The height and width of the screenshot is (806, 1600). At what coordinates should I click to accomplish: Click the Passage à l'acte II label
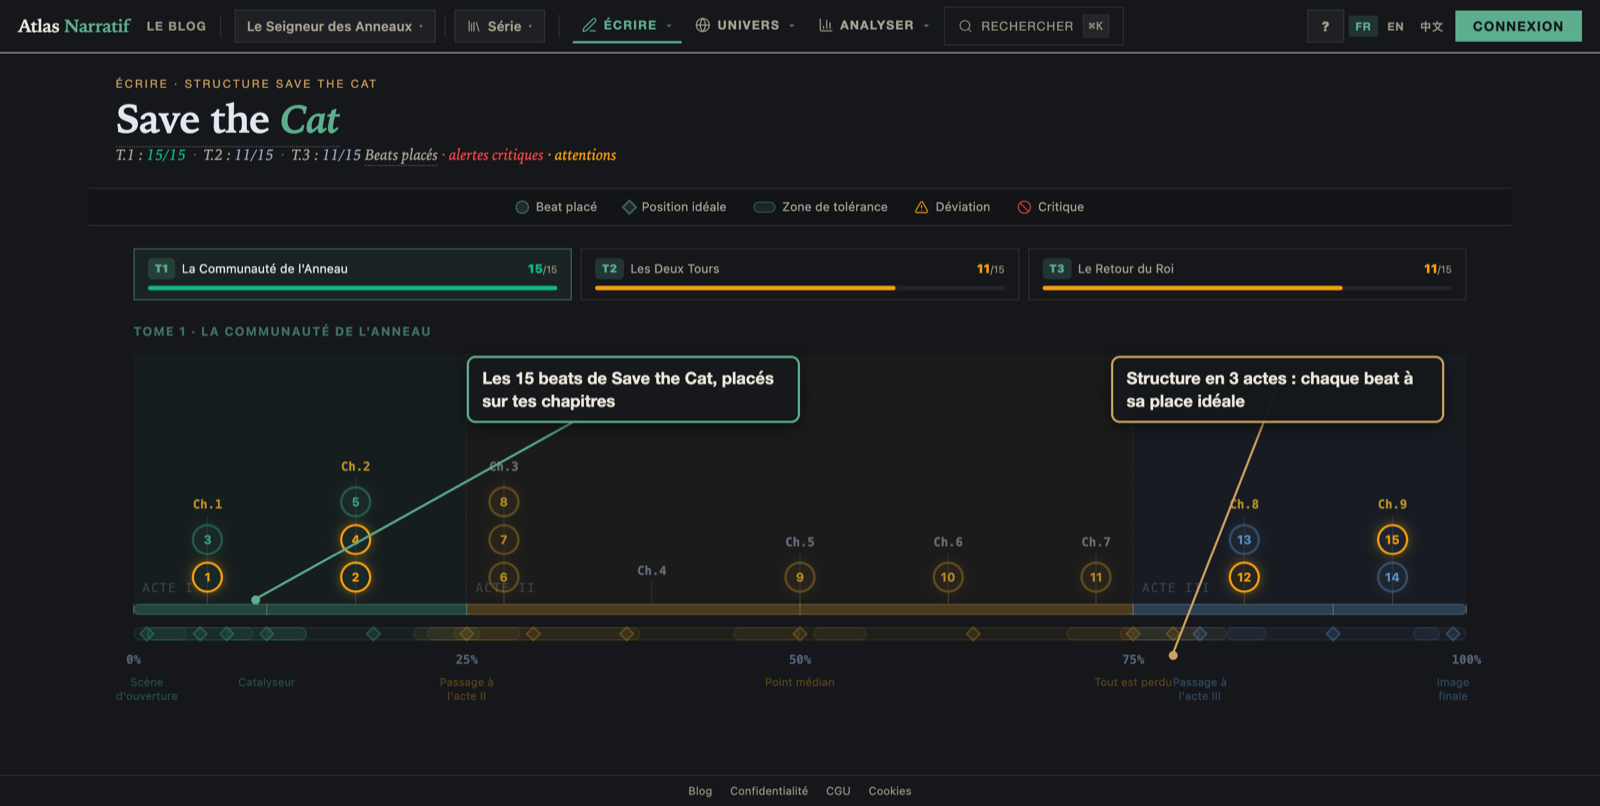(x=467, y=689)
